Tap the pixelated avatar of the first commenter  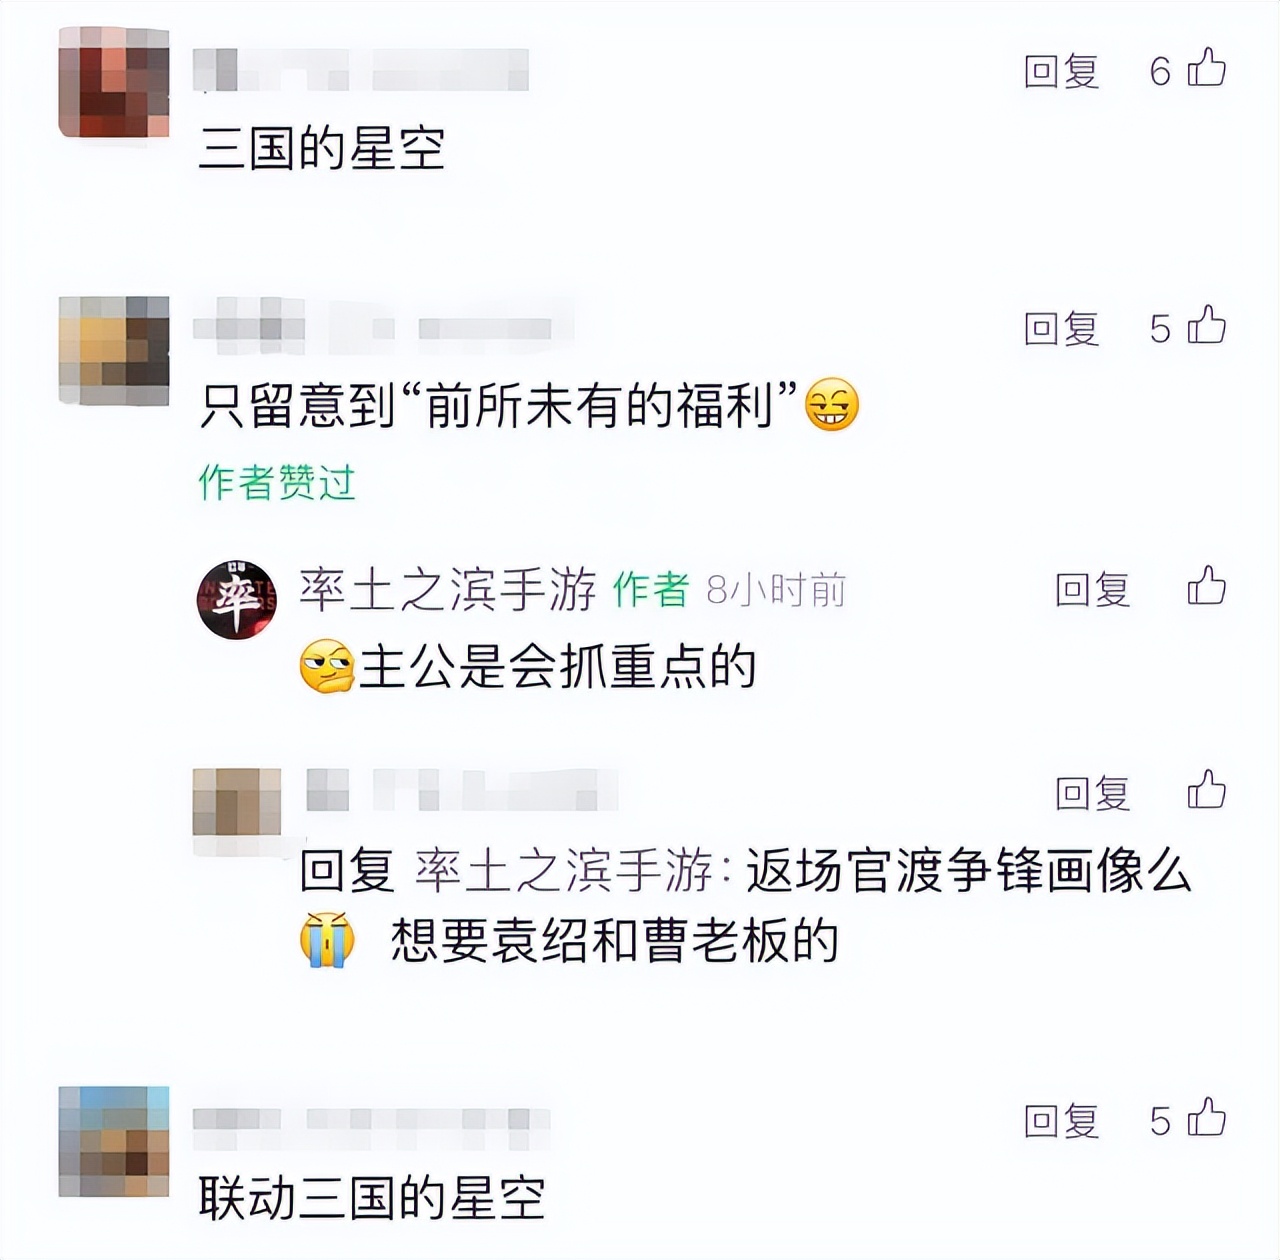[x=113, y=82]
